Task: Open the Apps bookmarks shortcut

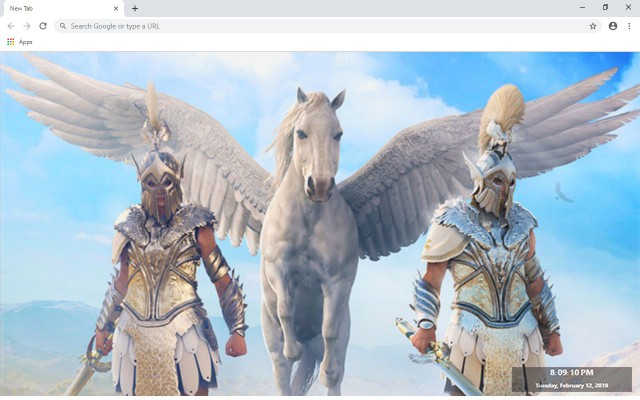Action: coord(20,42)
